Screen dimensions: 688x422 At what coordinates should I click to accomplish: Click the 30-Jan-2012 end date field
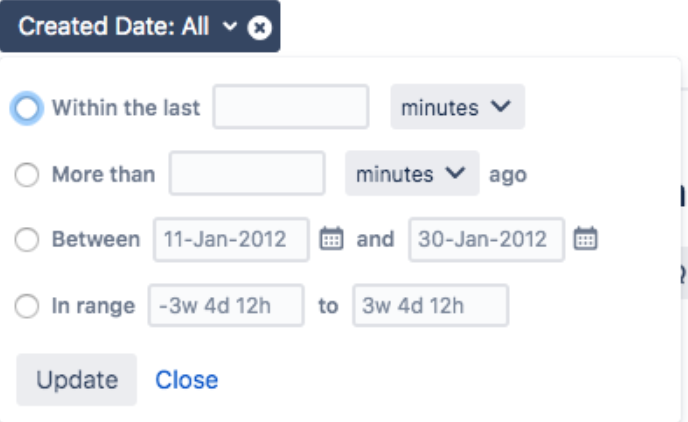point(487,240)
